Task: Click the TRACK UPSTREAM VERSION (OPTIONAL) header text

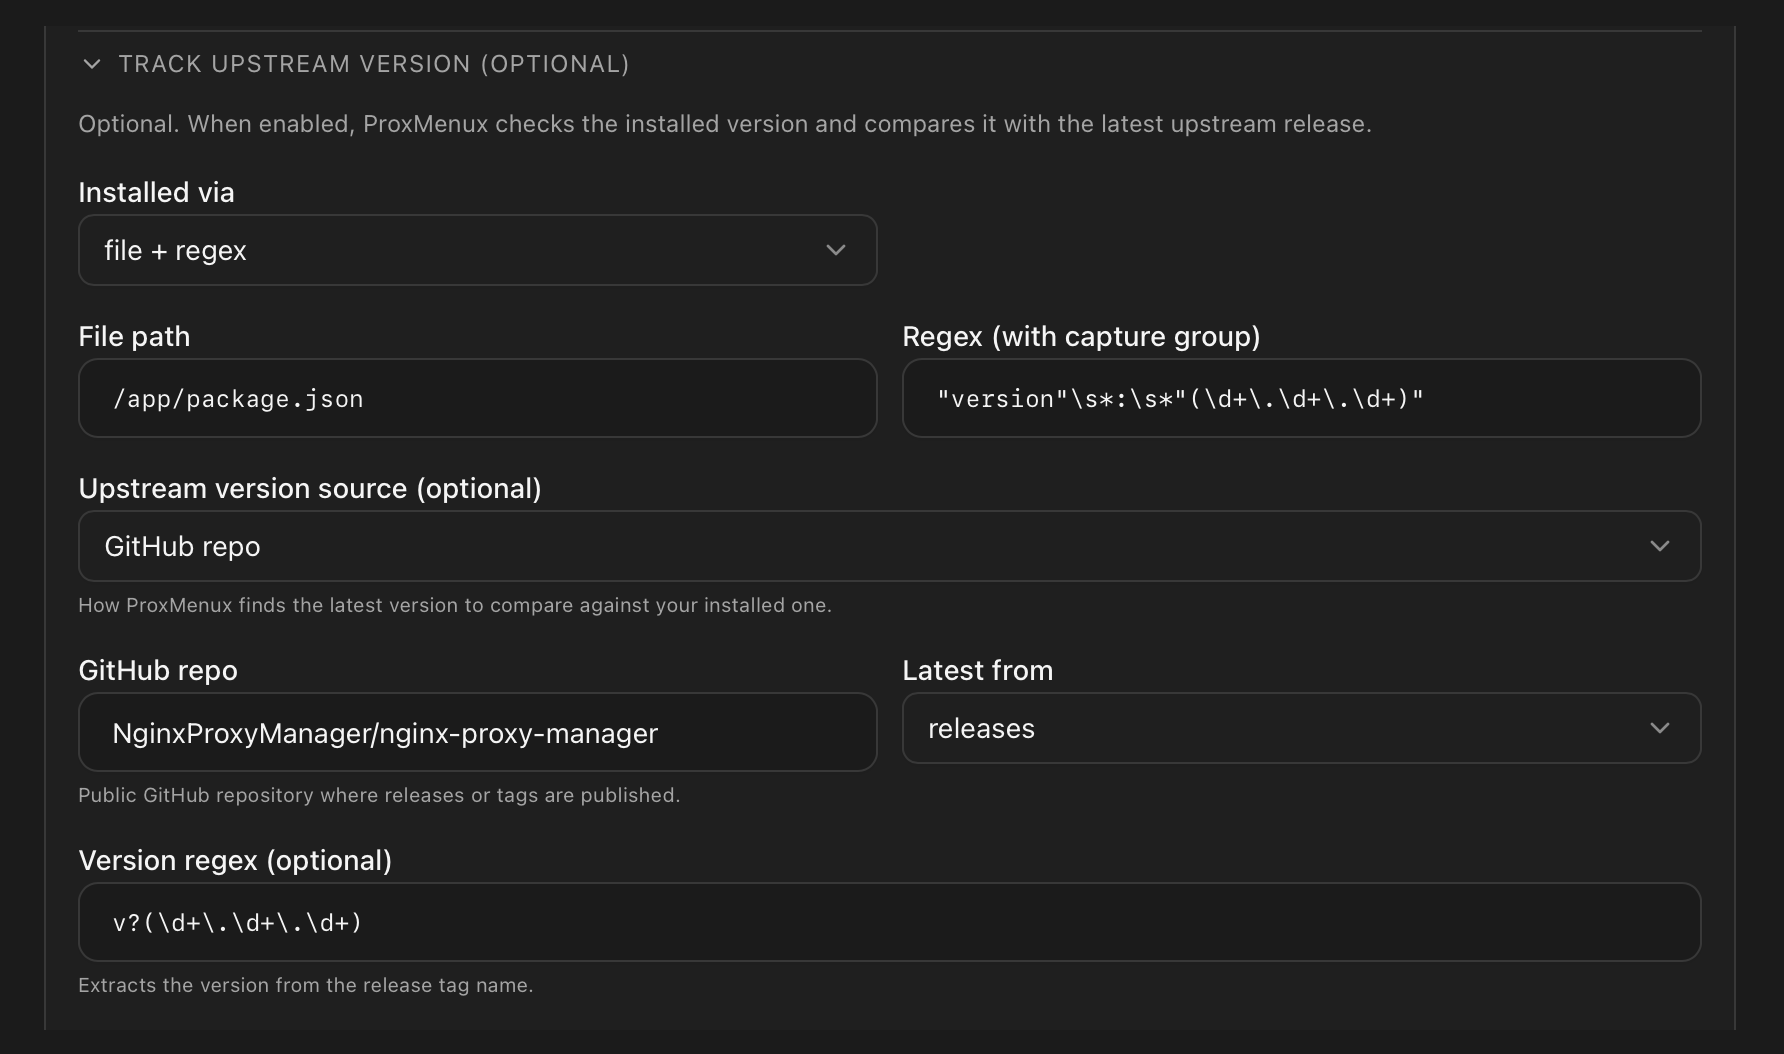Action: pyautogui.click(x=374, y=64)
